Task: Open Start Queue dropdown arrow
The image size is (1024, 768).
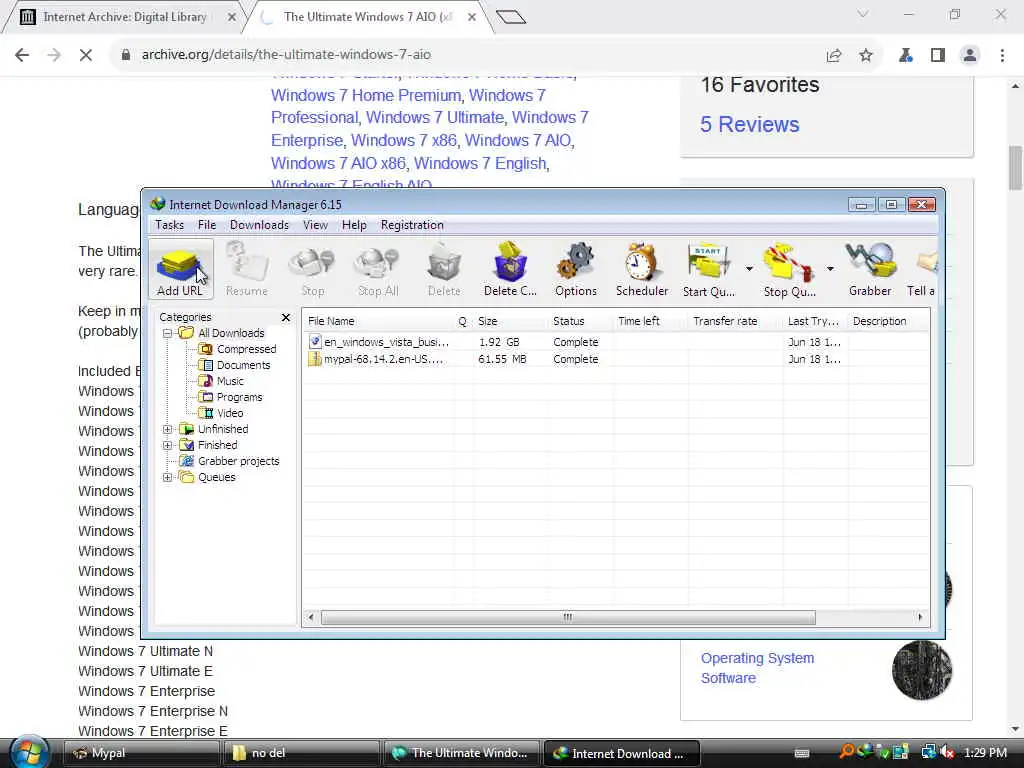Action: click(x=749, y=268)
